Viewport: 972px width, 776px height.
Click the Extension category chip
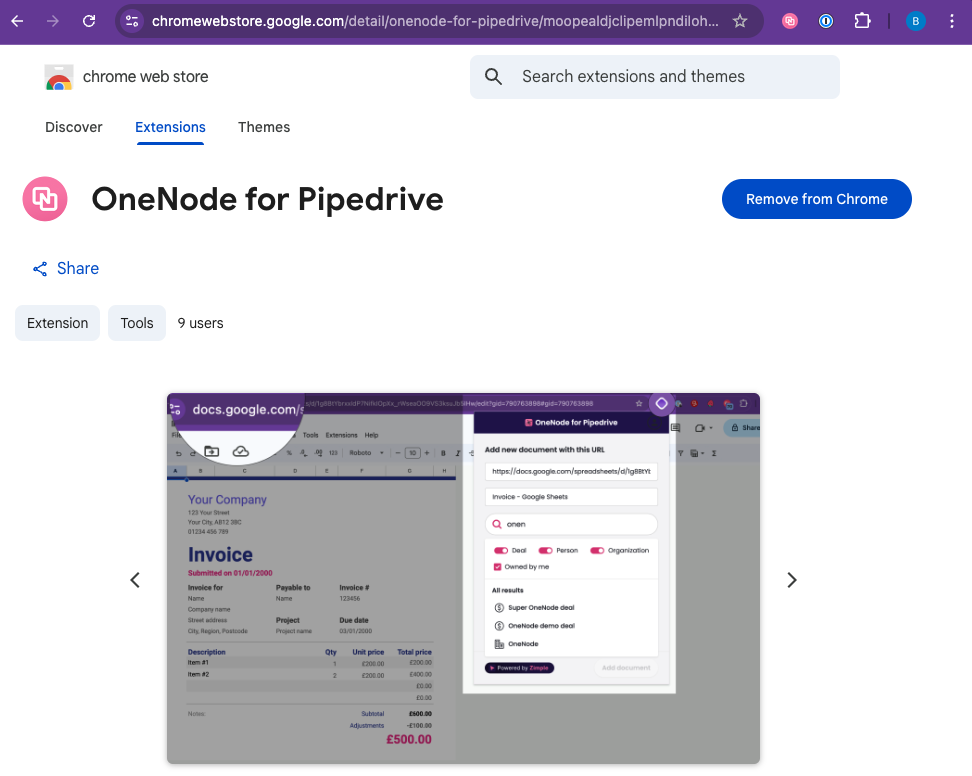(58, 323)
